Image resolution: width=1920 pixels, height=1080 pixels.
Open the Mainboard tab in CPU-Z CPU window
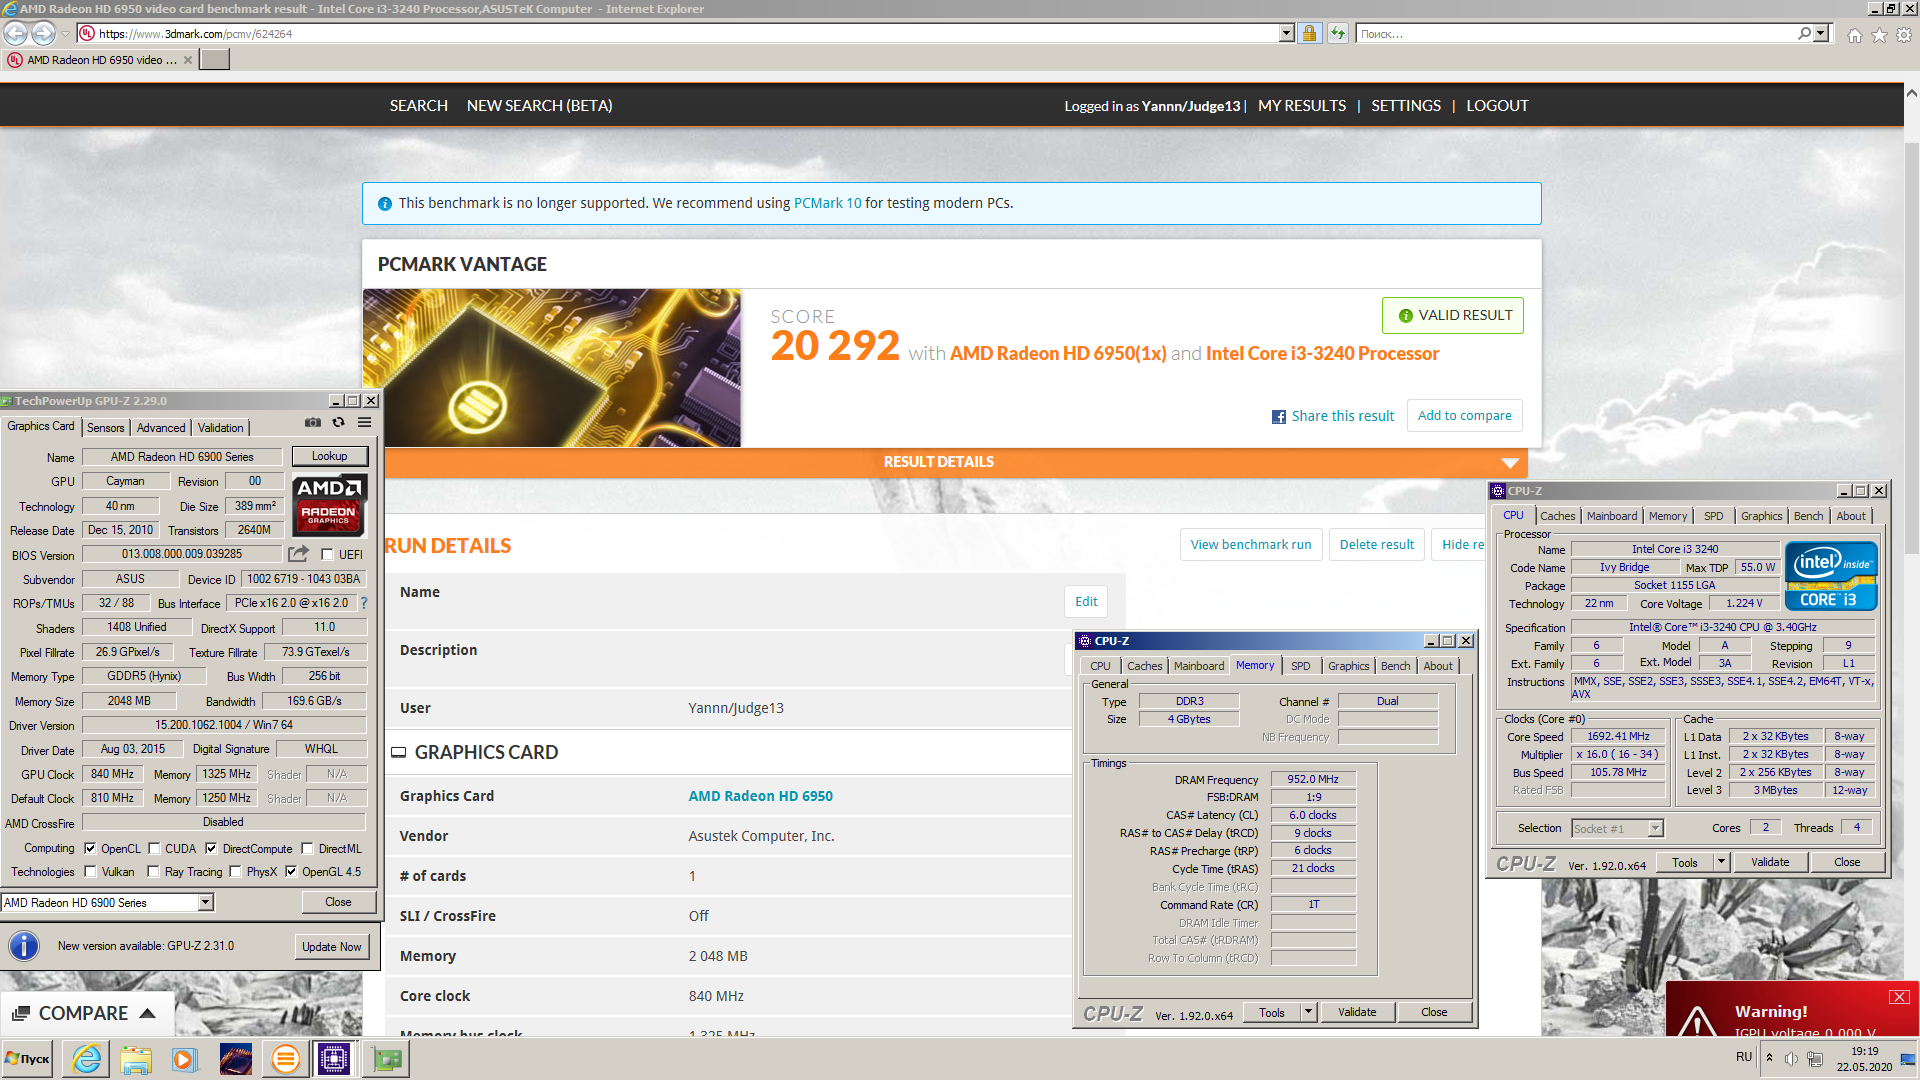tap(1612, 516)
